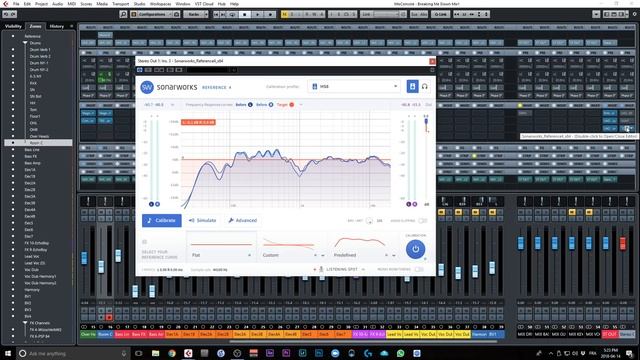
Task: Toggle the Target curve indicator
Action: pyautogui.click(x=292, y=105)
